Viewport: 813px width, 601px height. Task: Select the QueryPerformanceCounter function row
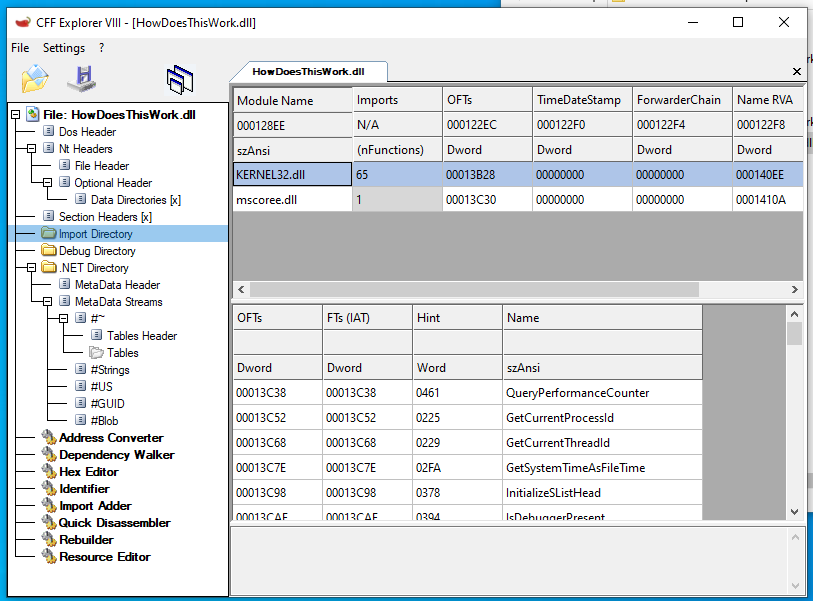pyautogui.click(x=468, y=393)
